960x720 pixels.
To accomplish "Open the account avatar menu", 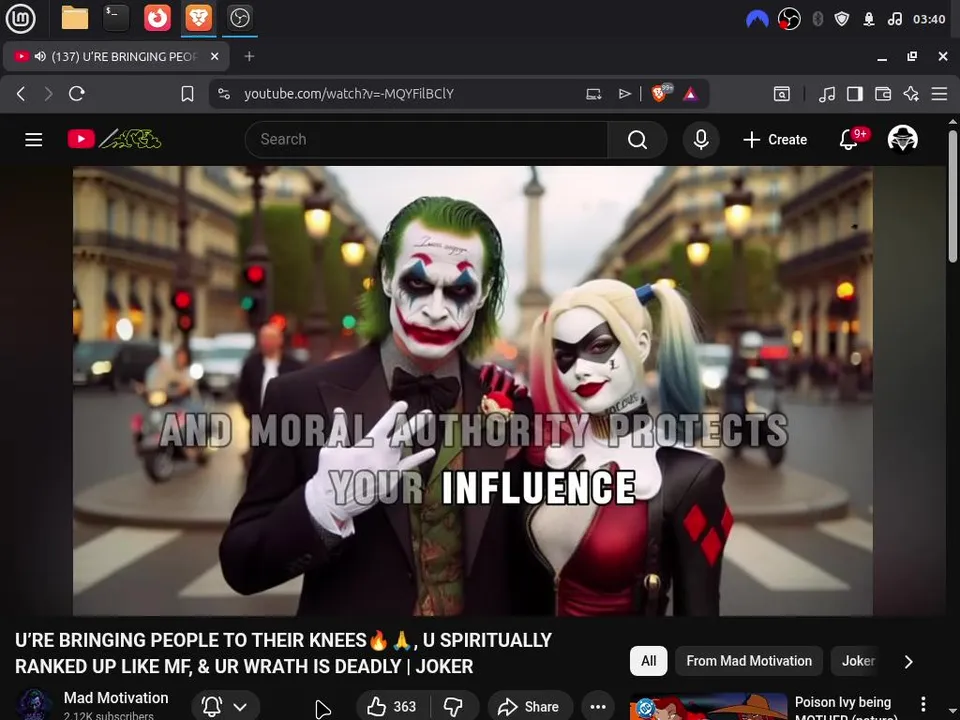I will pyautogui.click(x=903, y=140).
